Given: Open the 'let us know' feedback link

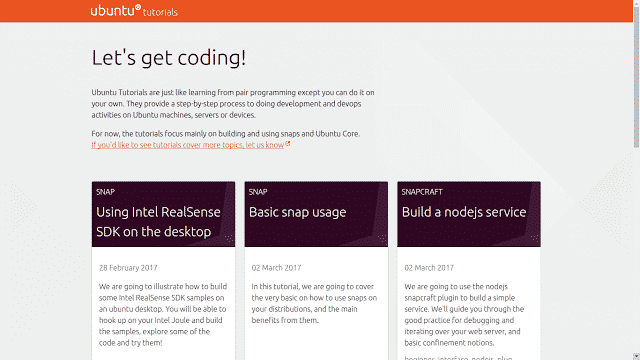Looking at the screenshot, I should (188, 145).
